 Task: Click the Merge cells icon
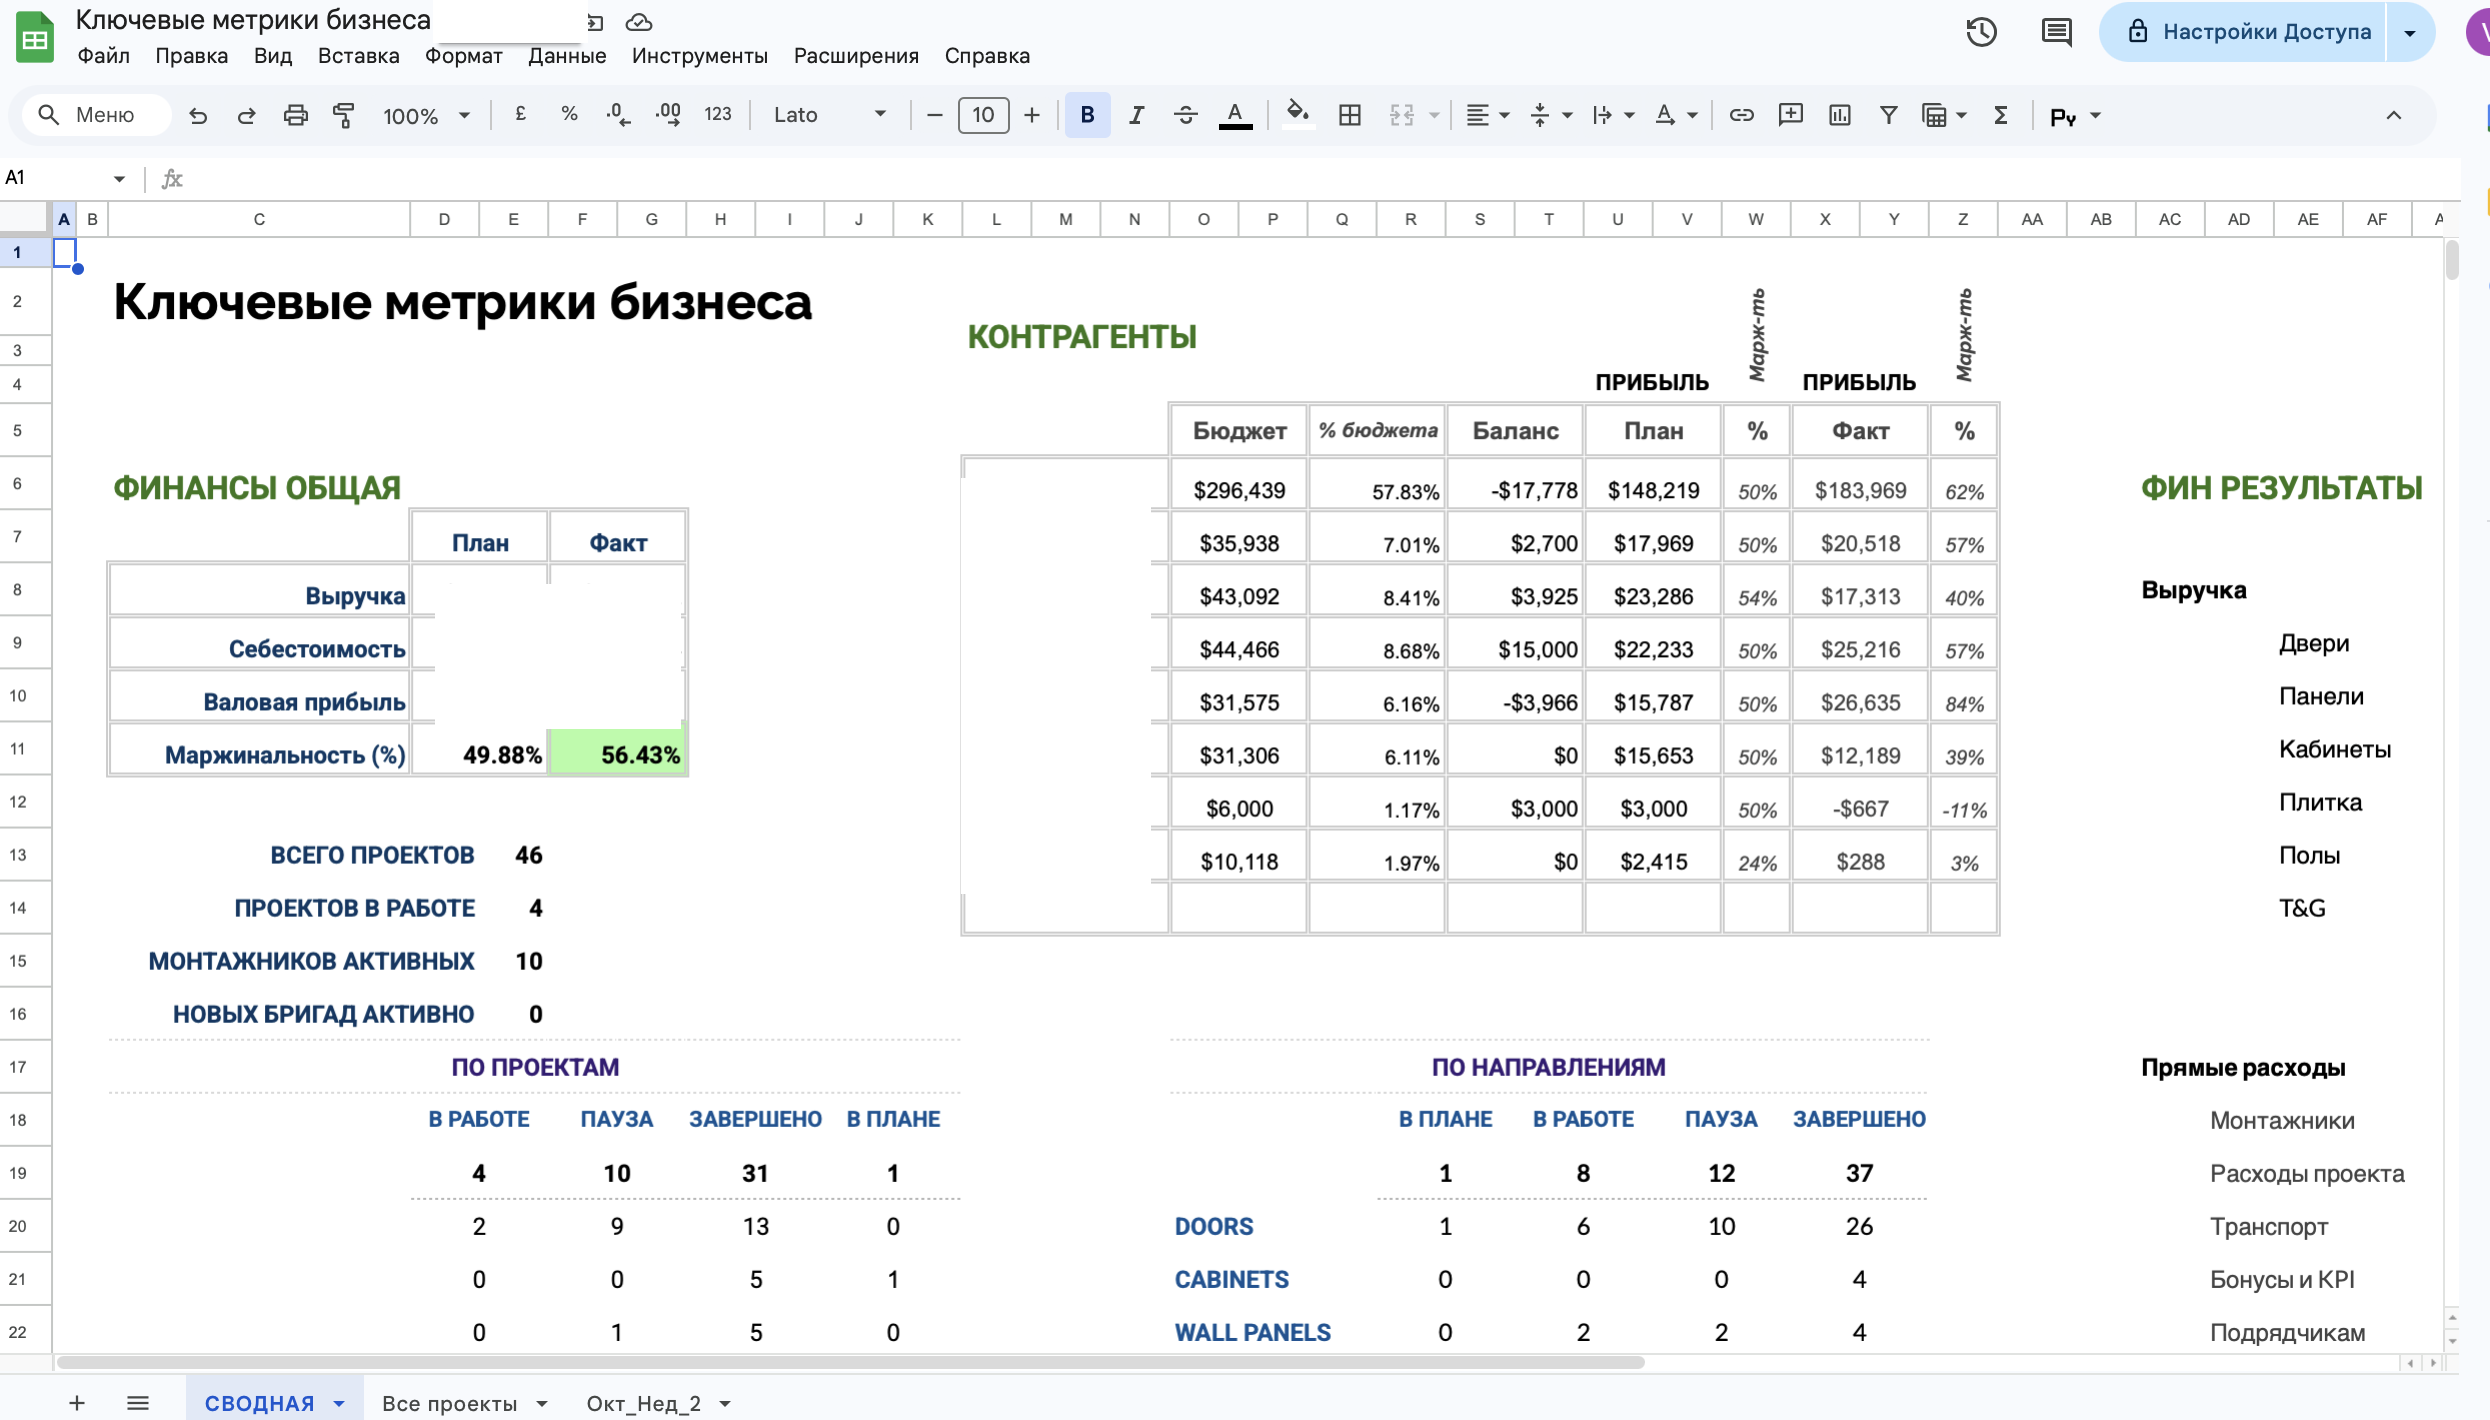pos(1402,115)
